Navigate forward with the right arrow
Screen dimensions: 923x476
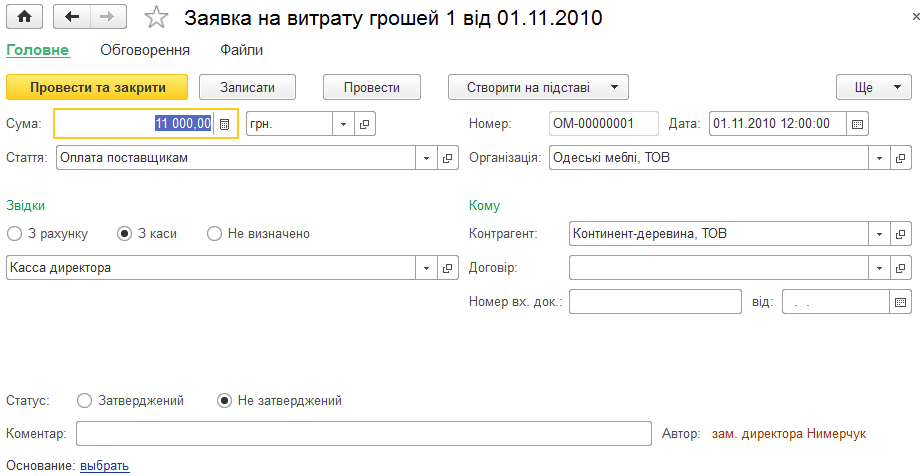pyautogui.click(x=108, y=17)
